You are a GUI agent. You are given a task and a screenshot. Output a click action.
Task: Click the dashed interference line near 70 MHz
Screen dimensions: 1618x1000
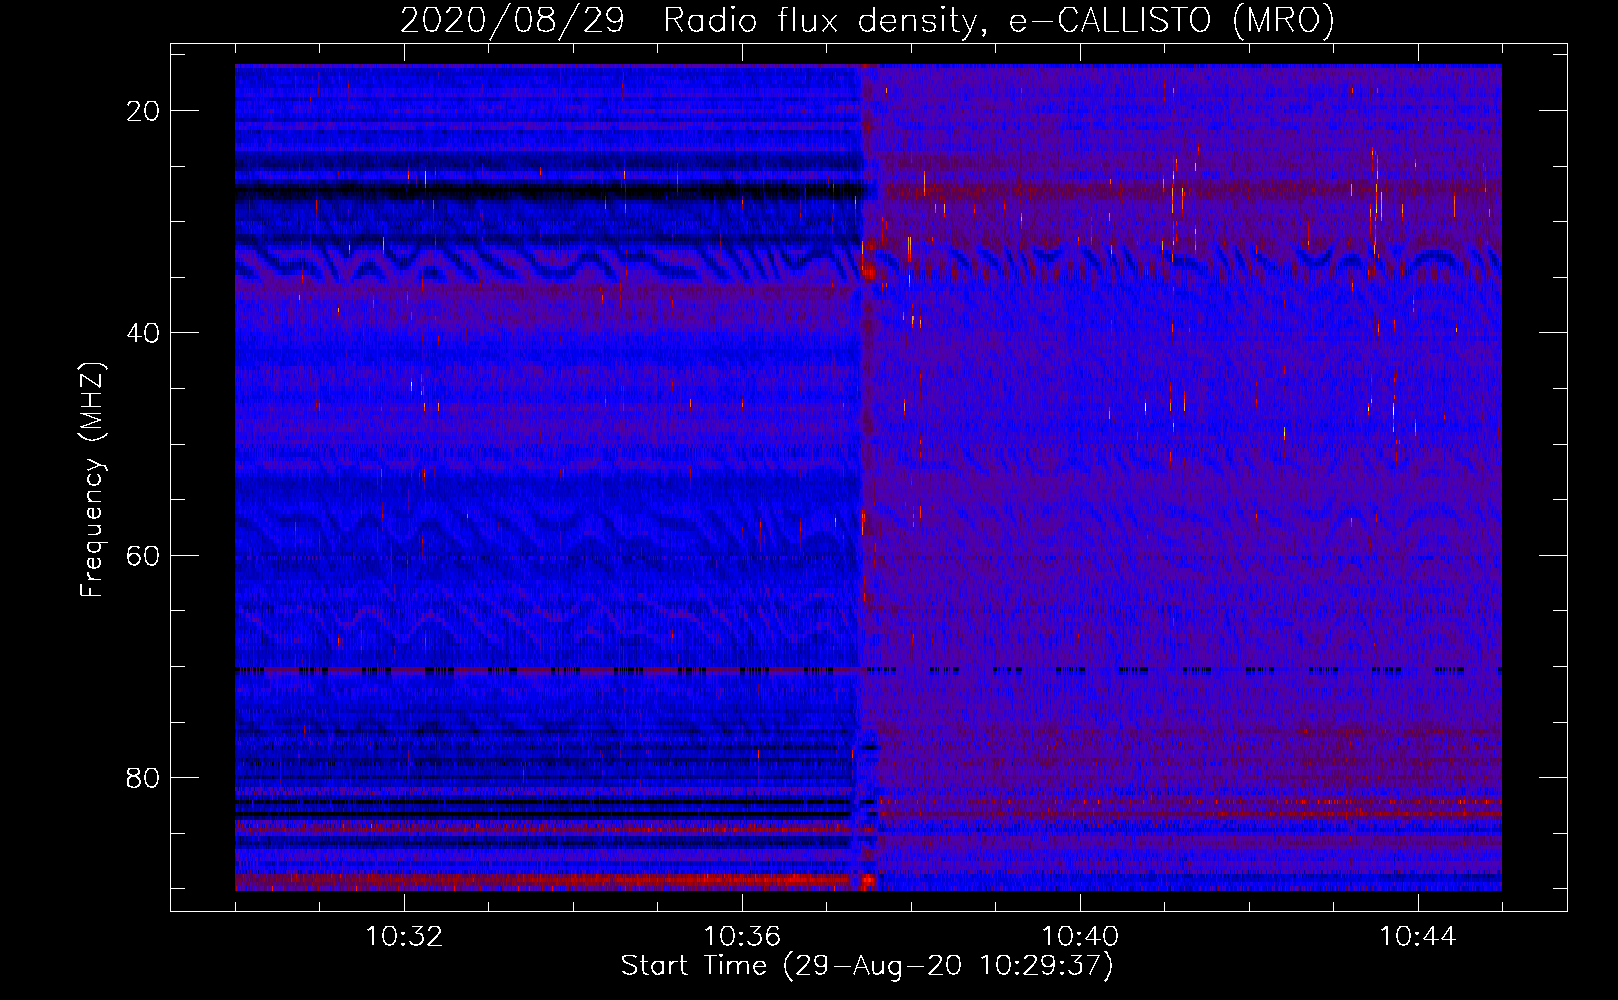coord(868,669)
